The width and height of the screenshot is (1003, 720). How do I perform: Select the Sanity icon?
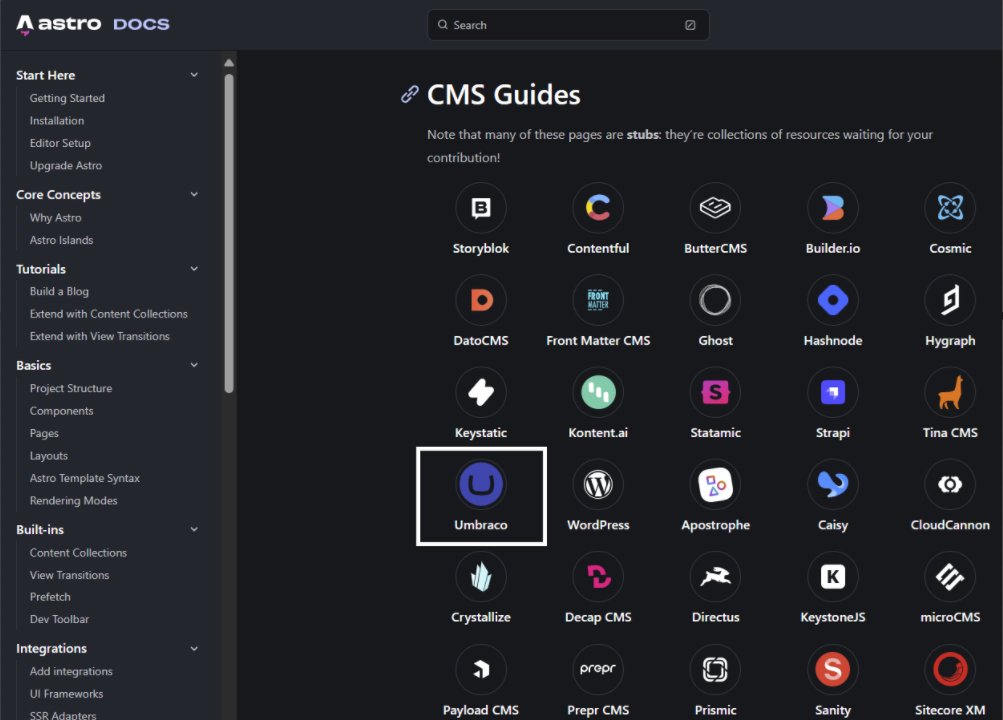click(x=833, y=669)
